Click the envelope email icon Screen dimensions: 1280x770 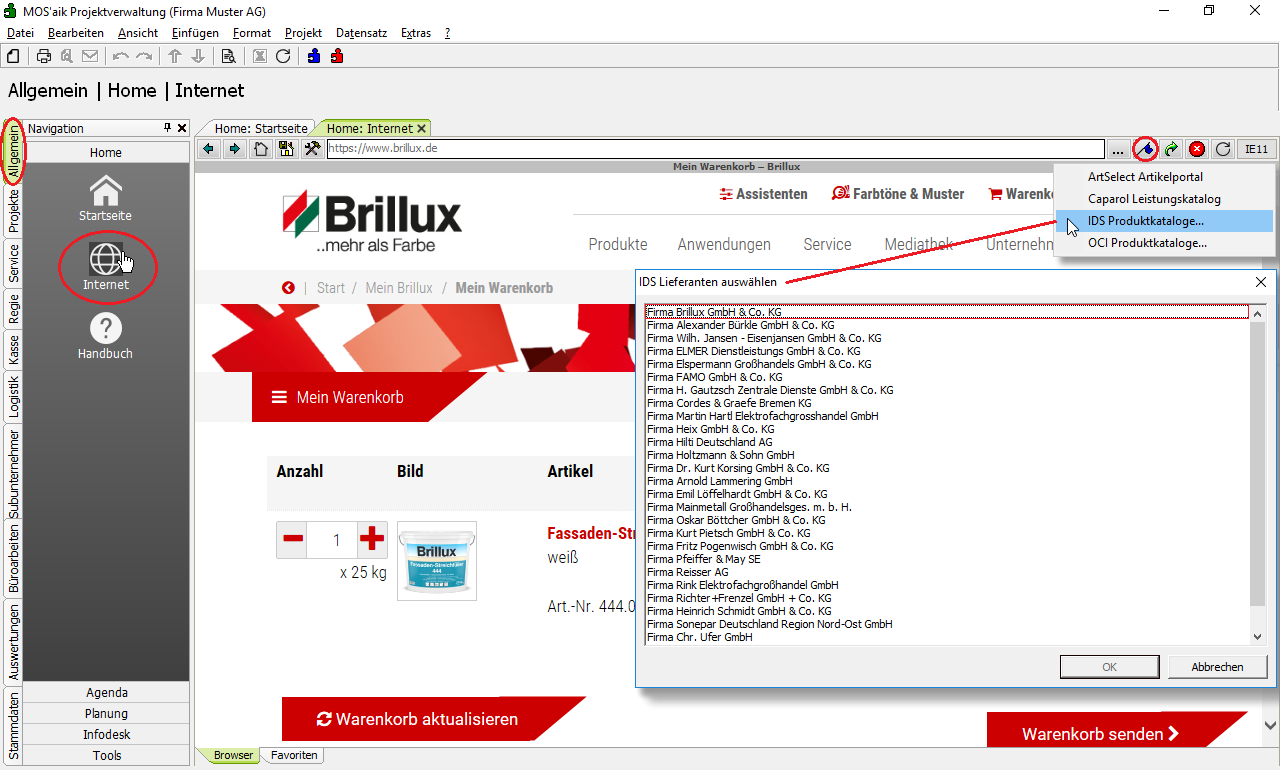pos(90,56)
